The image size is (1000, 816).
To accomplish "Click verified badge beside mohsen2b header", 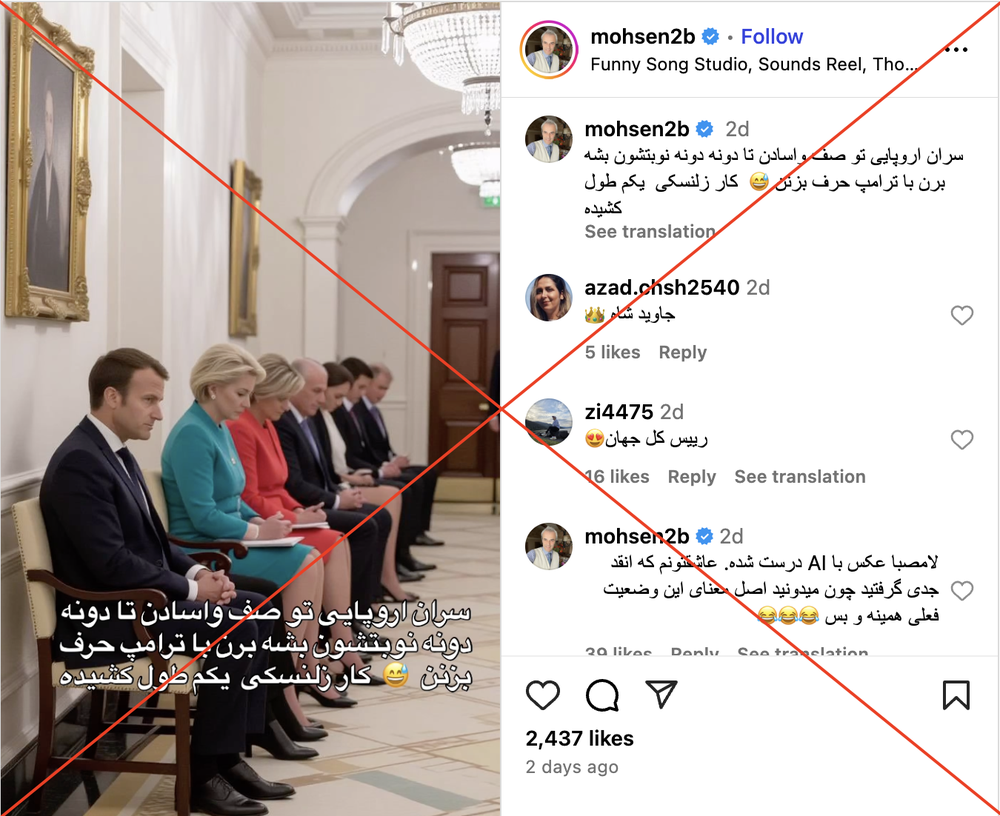I will coord(710,37).
